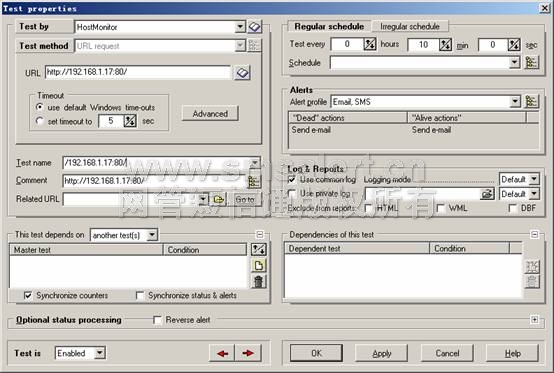Click the edit dependent test icon

coord(532,267)
